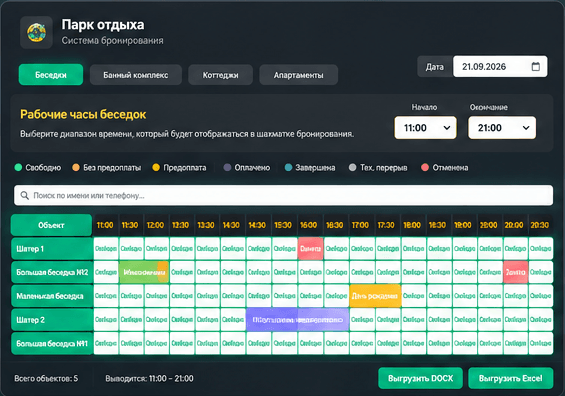Click the 11:00 time column header
Viewport: 565px width, 396px height.
[x=105, y=225]
